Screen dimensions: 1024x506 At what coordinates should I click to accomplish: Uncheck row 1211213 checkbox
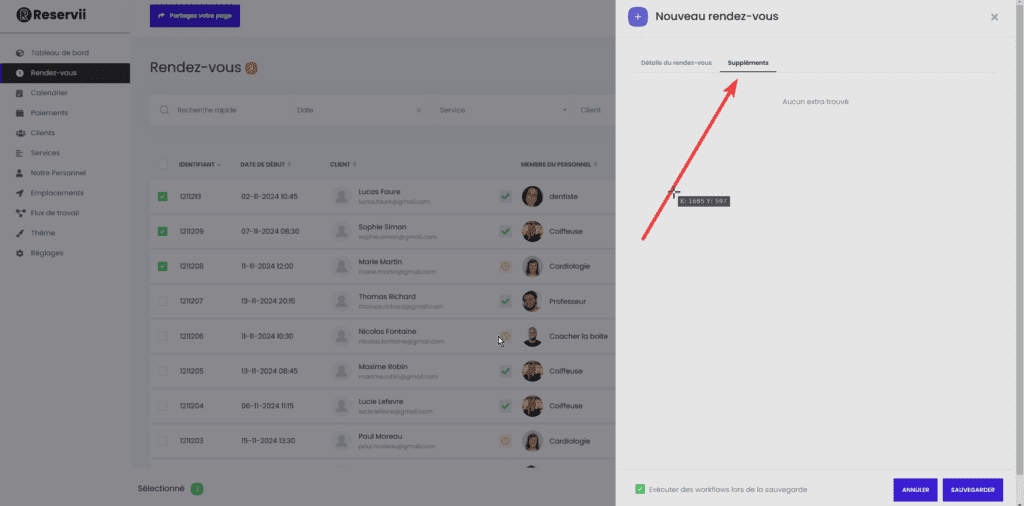pyautogui.click(x=163, y=196)
